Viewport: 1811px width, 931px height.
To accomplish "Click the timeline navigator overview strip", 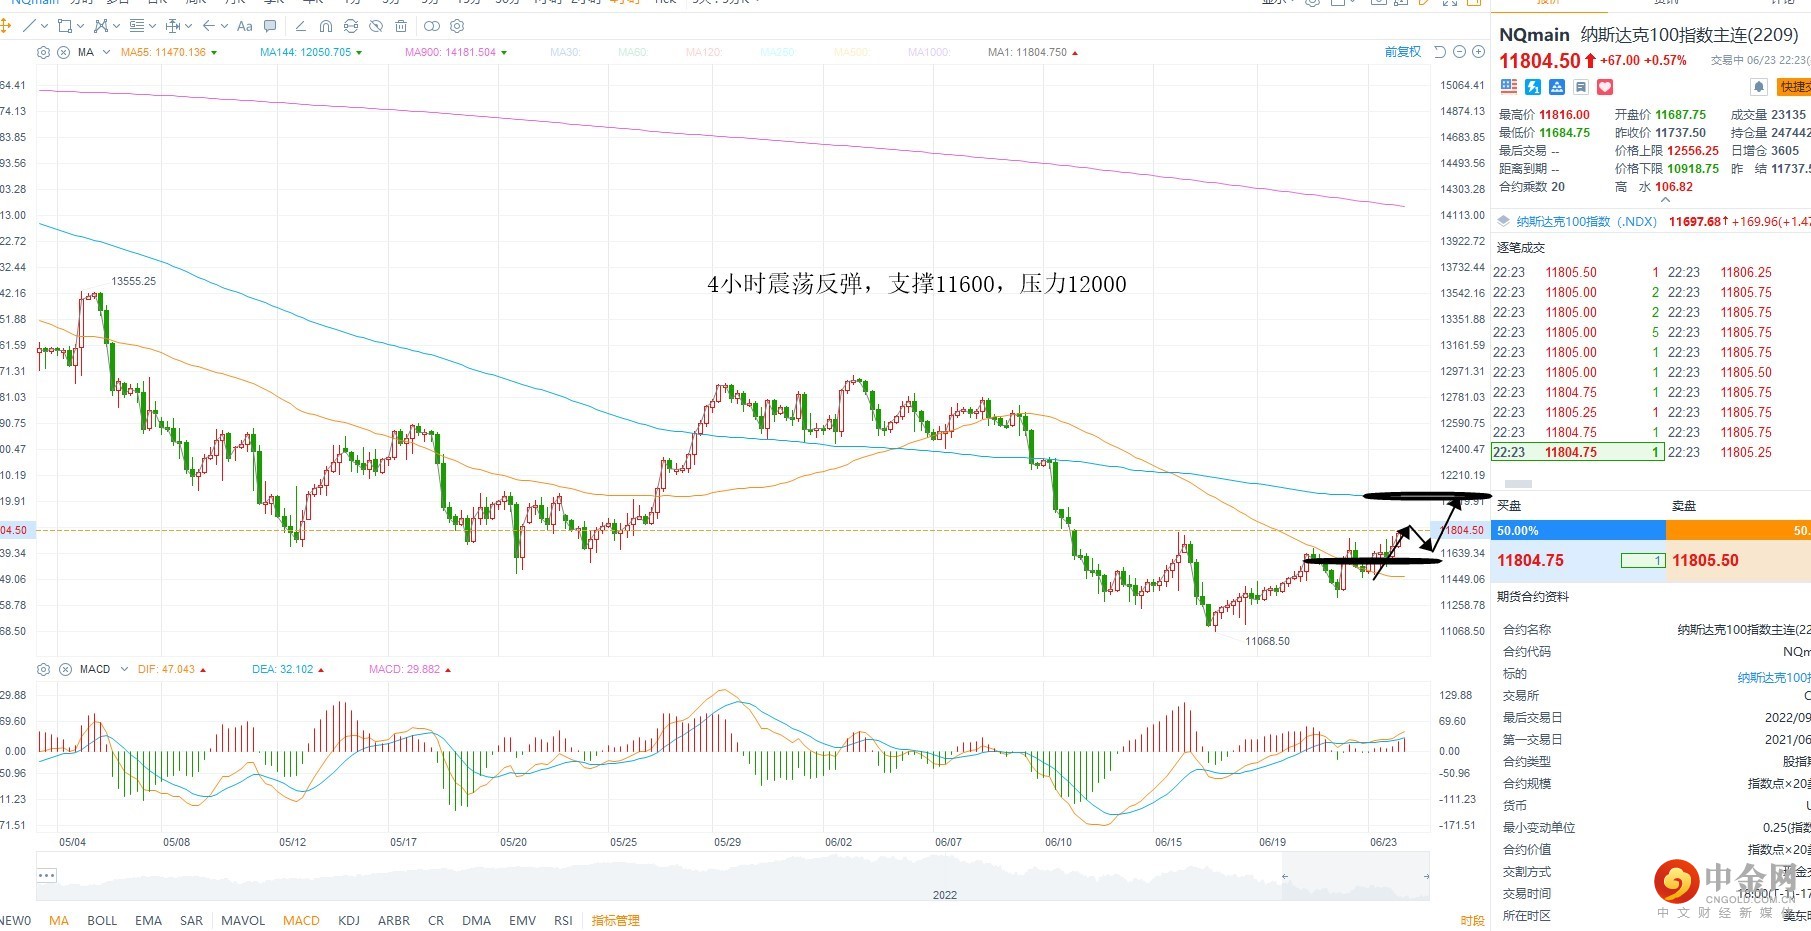I will pyautogui.click(x=733, y=876).
